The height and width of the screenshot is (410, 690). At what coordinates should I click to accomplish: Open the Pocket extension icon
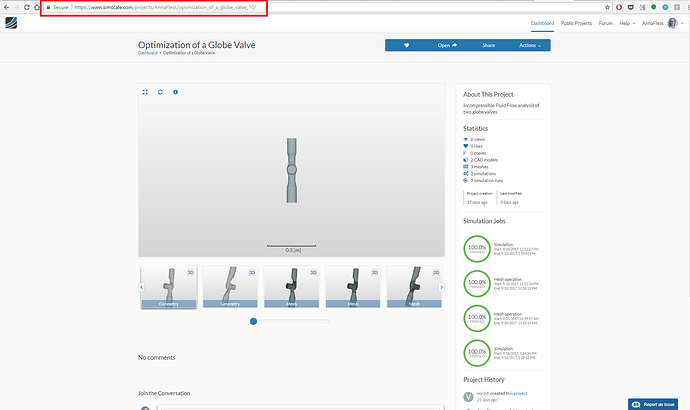(631, 7)
